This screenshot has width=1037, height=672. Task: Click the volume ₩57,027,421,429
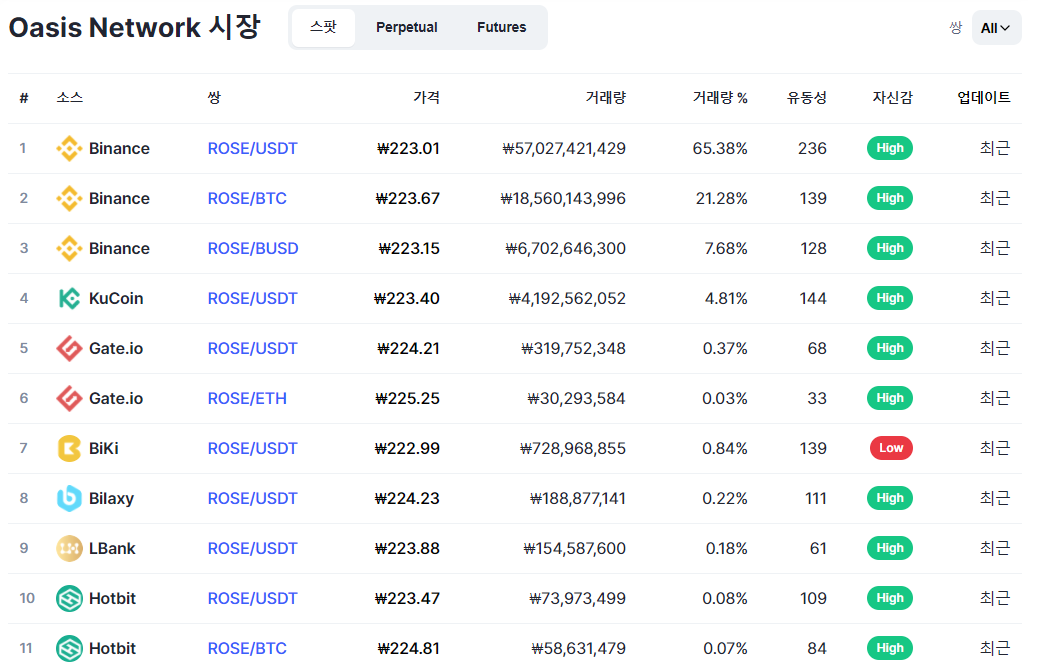tap(564, 148)
